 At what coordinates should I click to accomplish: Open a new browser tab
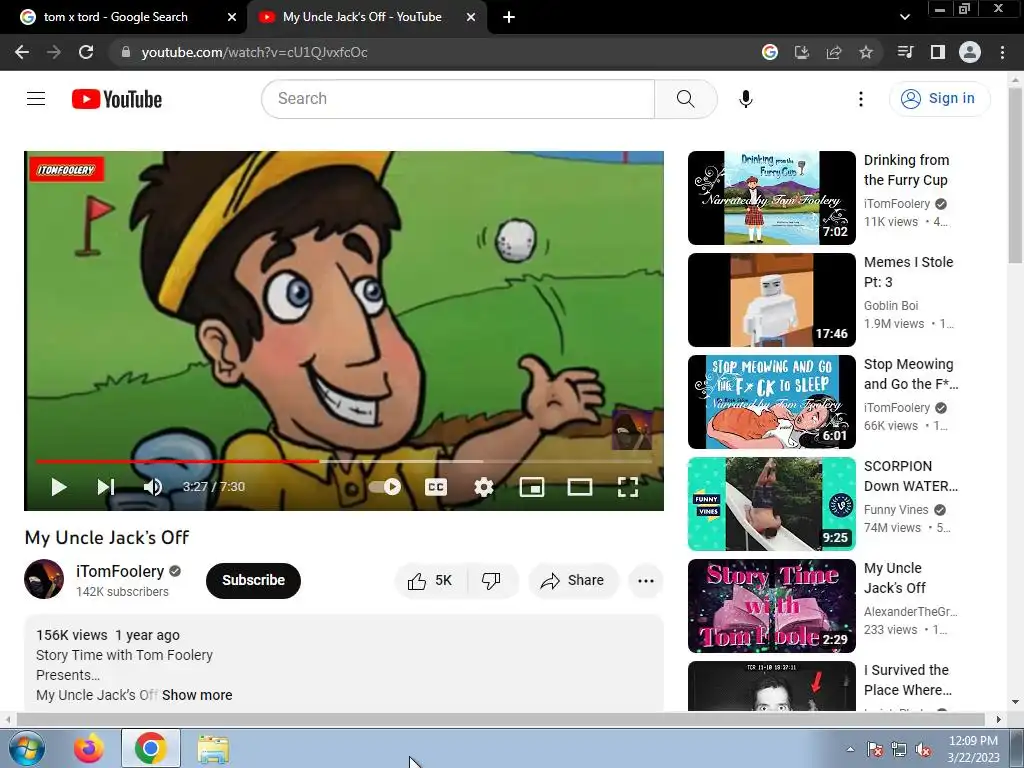pyautogui.click(x=509, y=18)
